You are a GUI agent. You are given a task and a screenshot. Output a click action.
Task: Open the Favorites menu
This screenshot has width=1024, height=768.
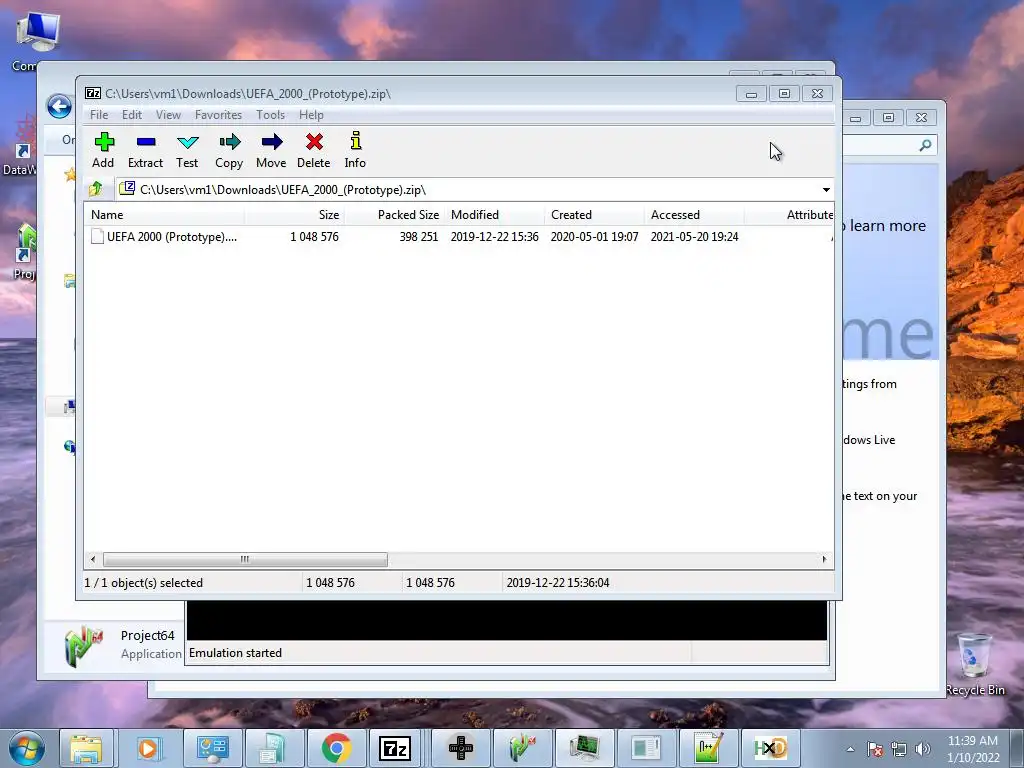click(x=218, y=115)
